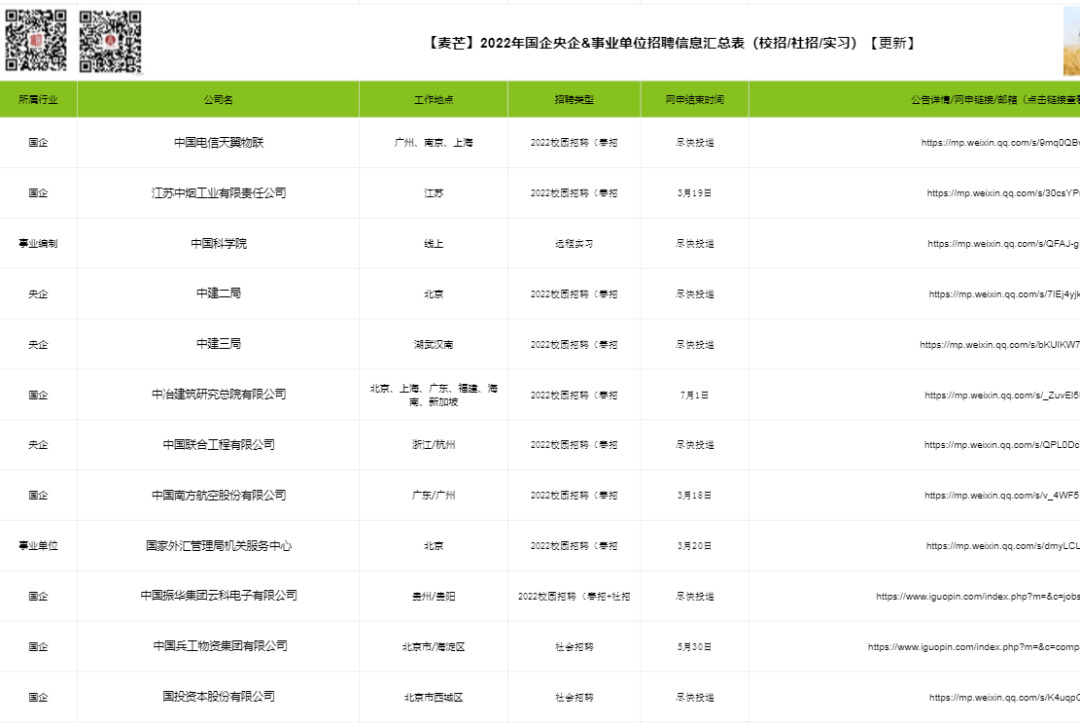Screen dimensions: 1080x723
Task: Select the 网申结束时间 column header
Action: pyautogui.click(x=694, y=99)
